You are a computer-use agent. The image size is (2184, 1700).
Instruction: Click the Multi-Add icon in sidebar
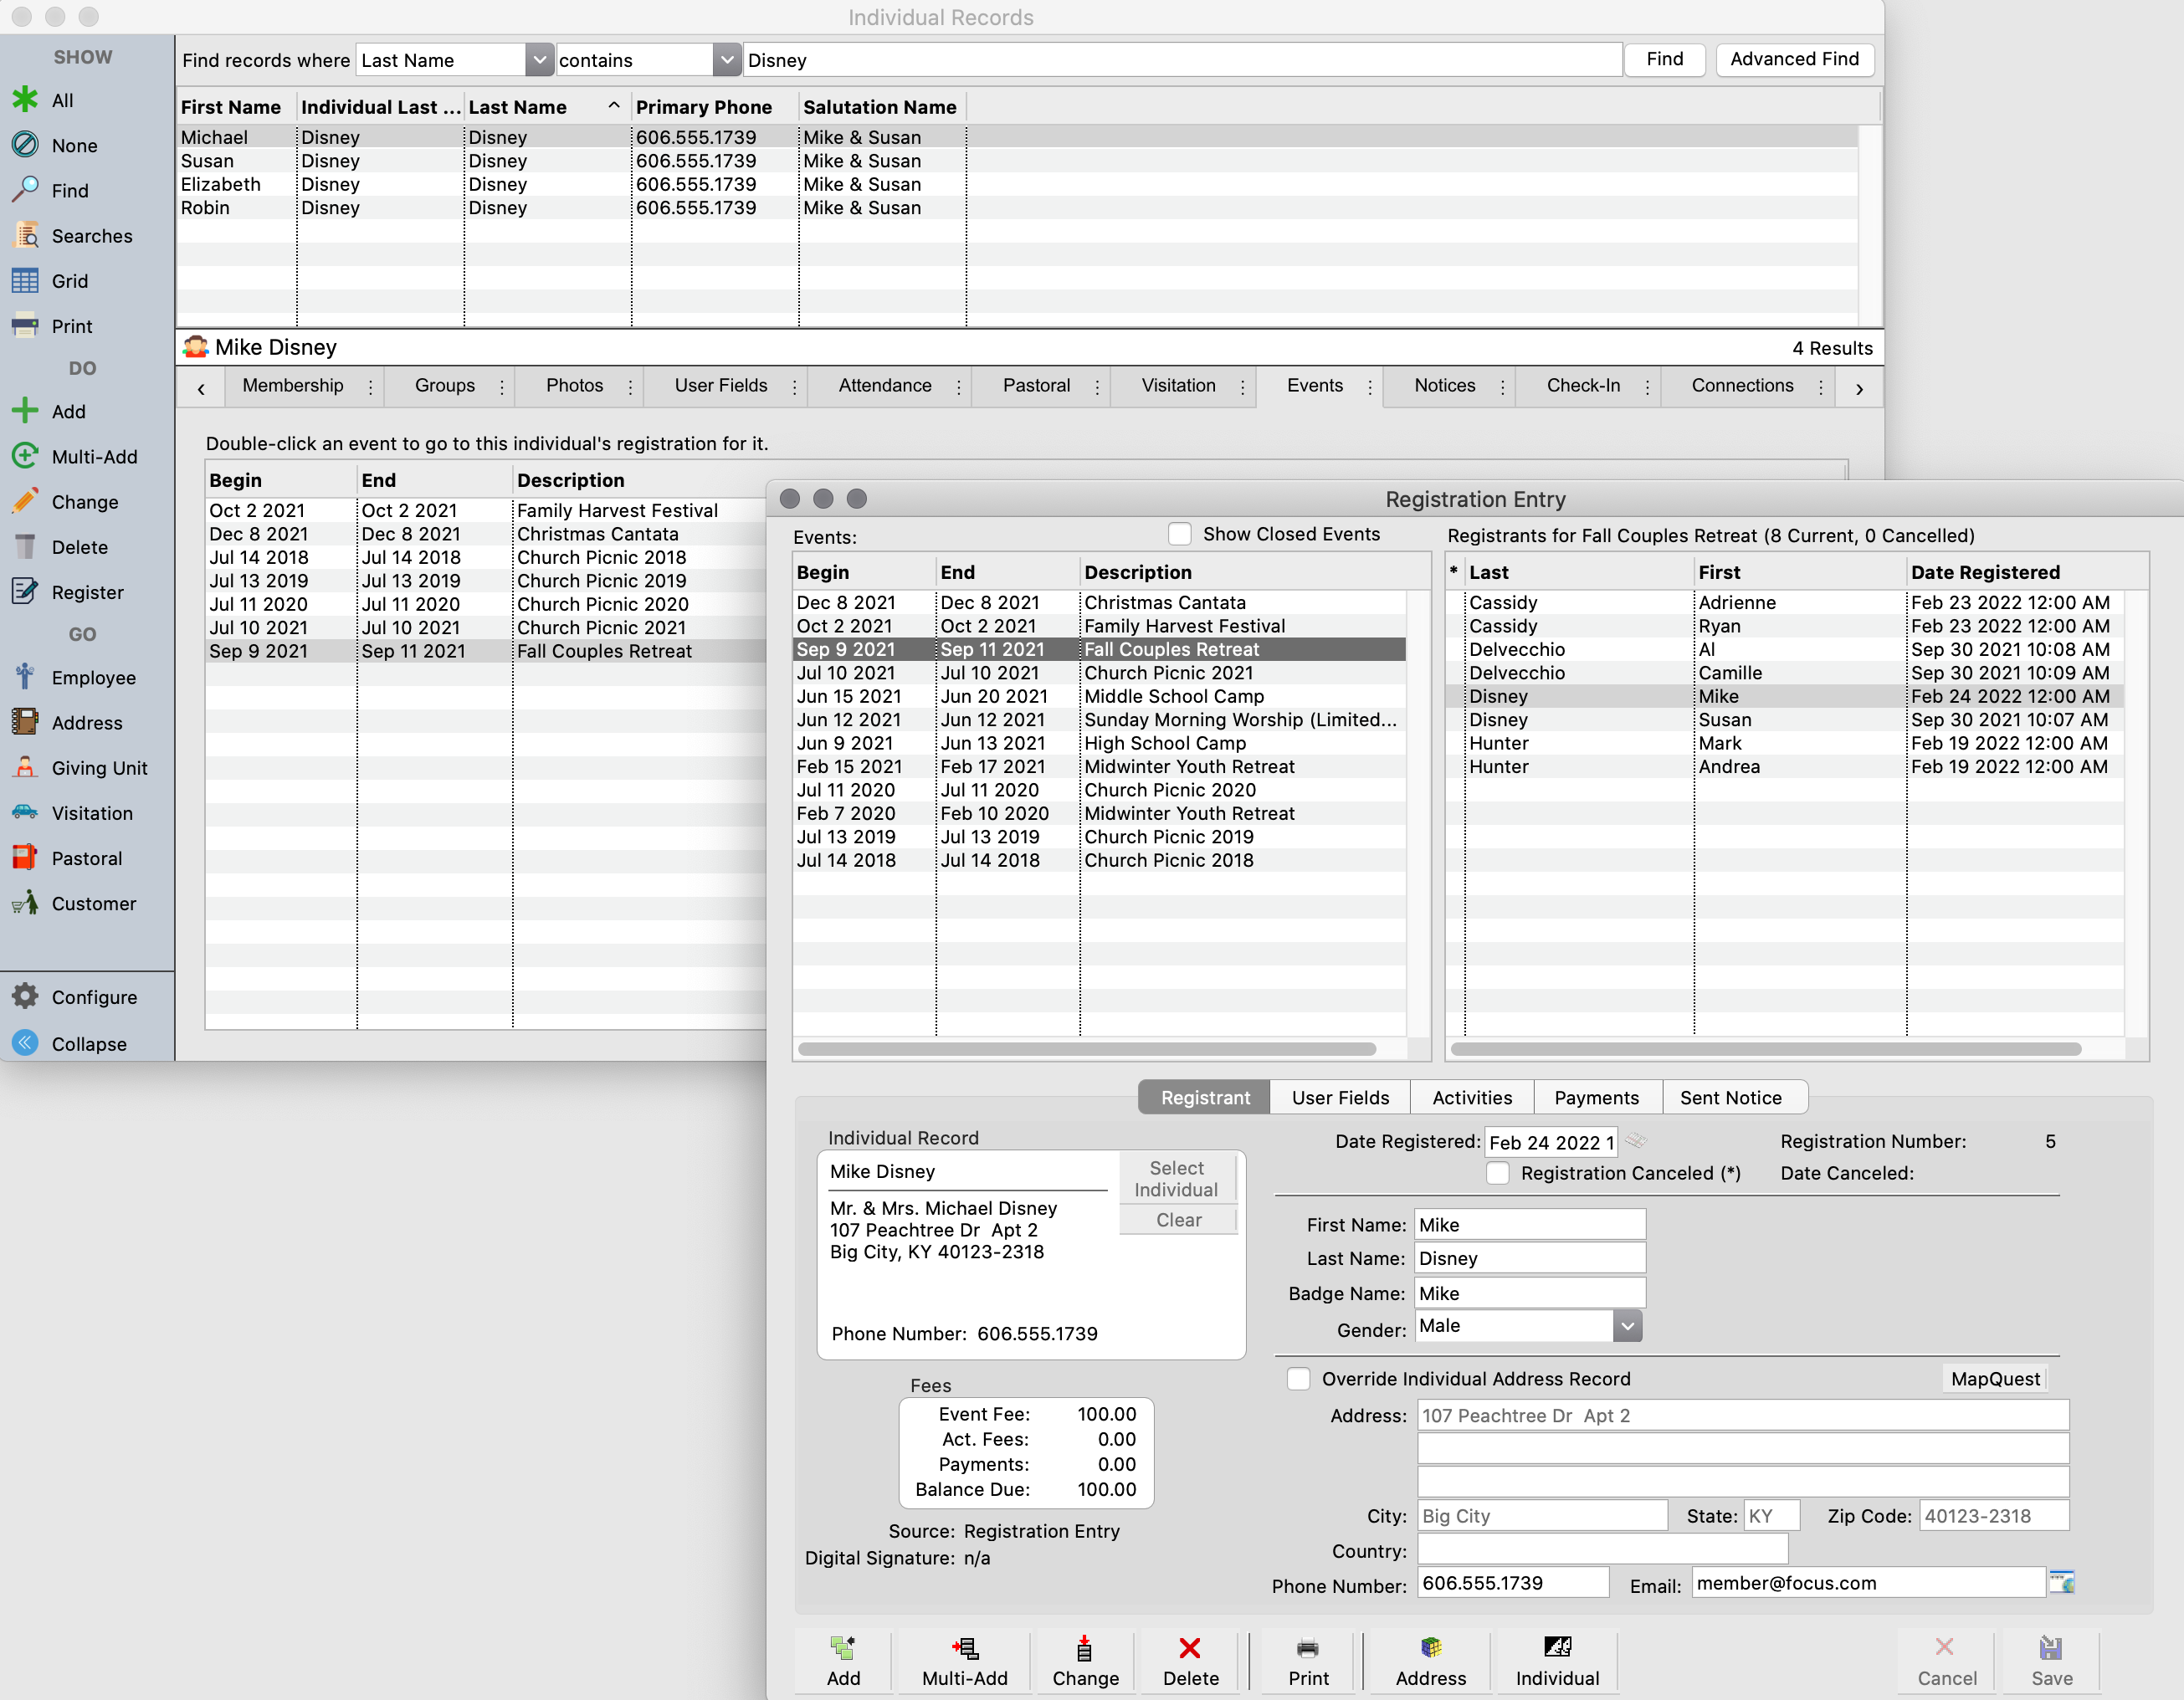point(25,456)
